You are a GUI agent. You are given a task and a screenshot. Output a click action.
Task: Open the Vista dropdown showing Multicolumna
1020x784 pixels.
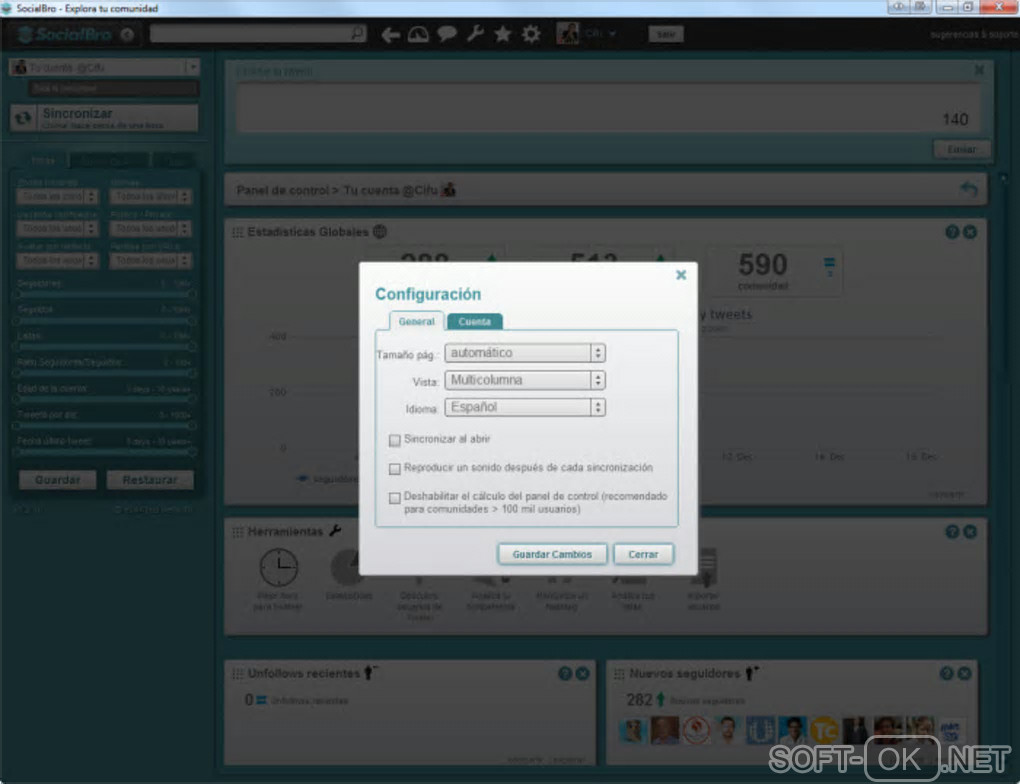click(525, 380)
